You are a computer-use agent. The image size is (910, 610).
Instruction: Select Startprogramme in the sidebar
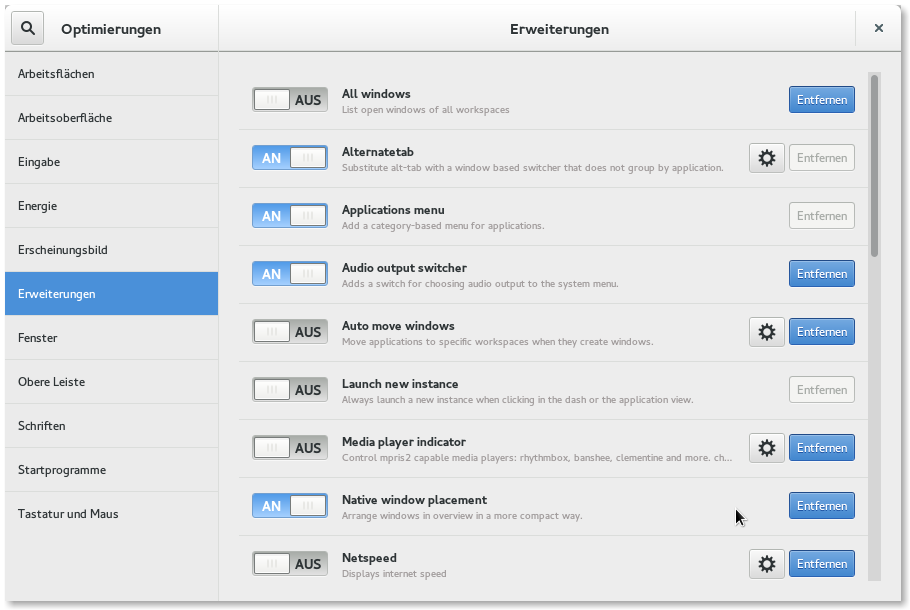click(x=111, y=470)
